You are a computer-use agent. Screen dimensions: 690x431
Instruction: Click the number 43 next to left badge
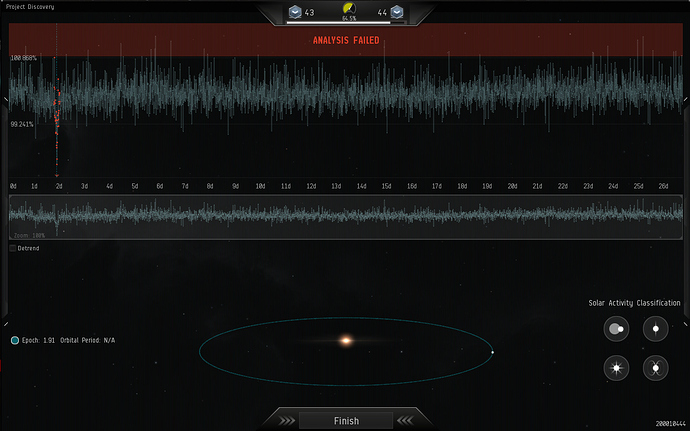pyautogui.click(x=309, y=13)
